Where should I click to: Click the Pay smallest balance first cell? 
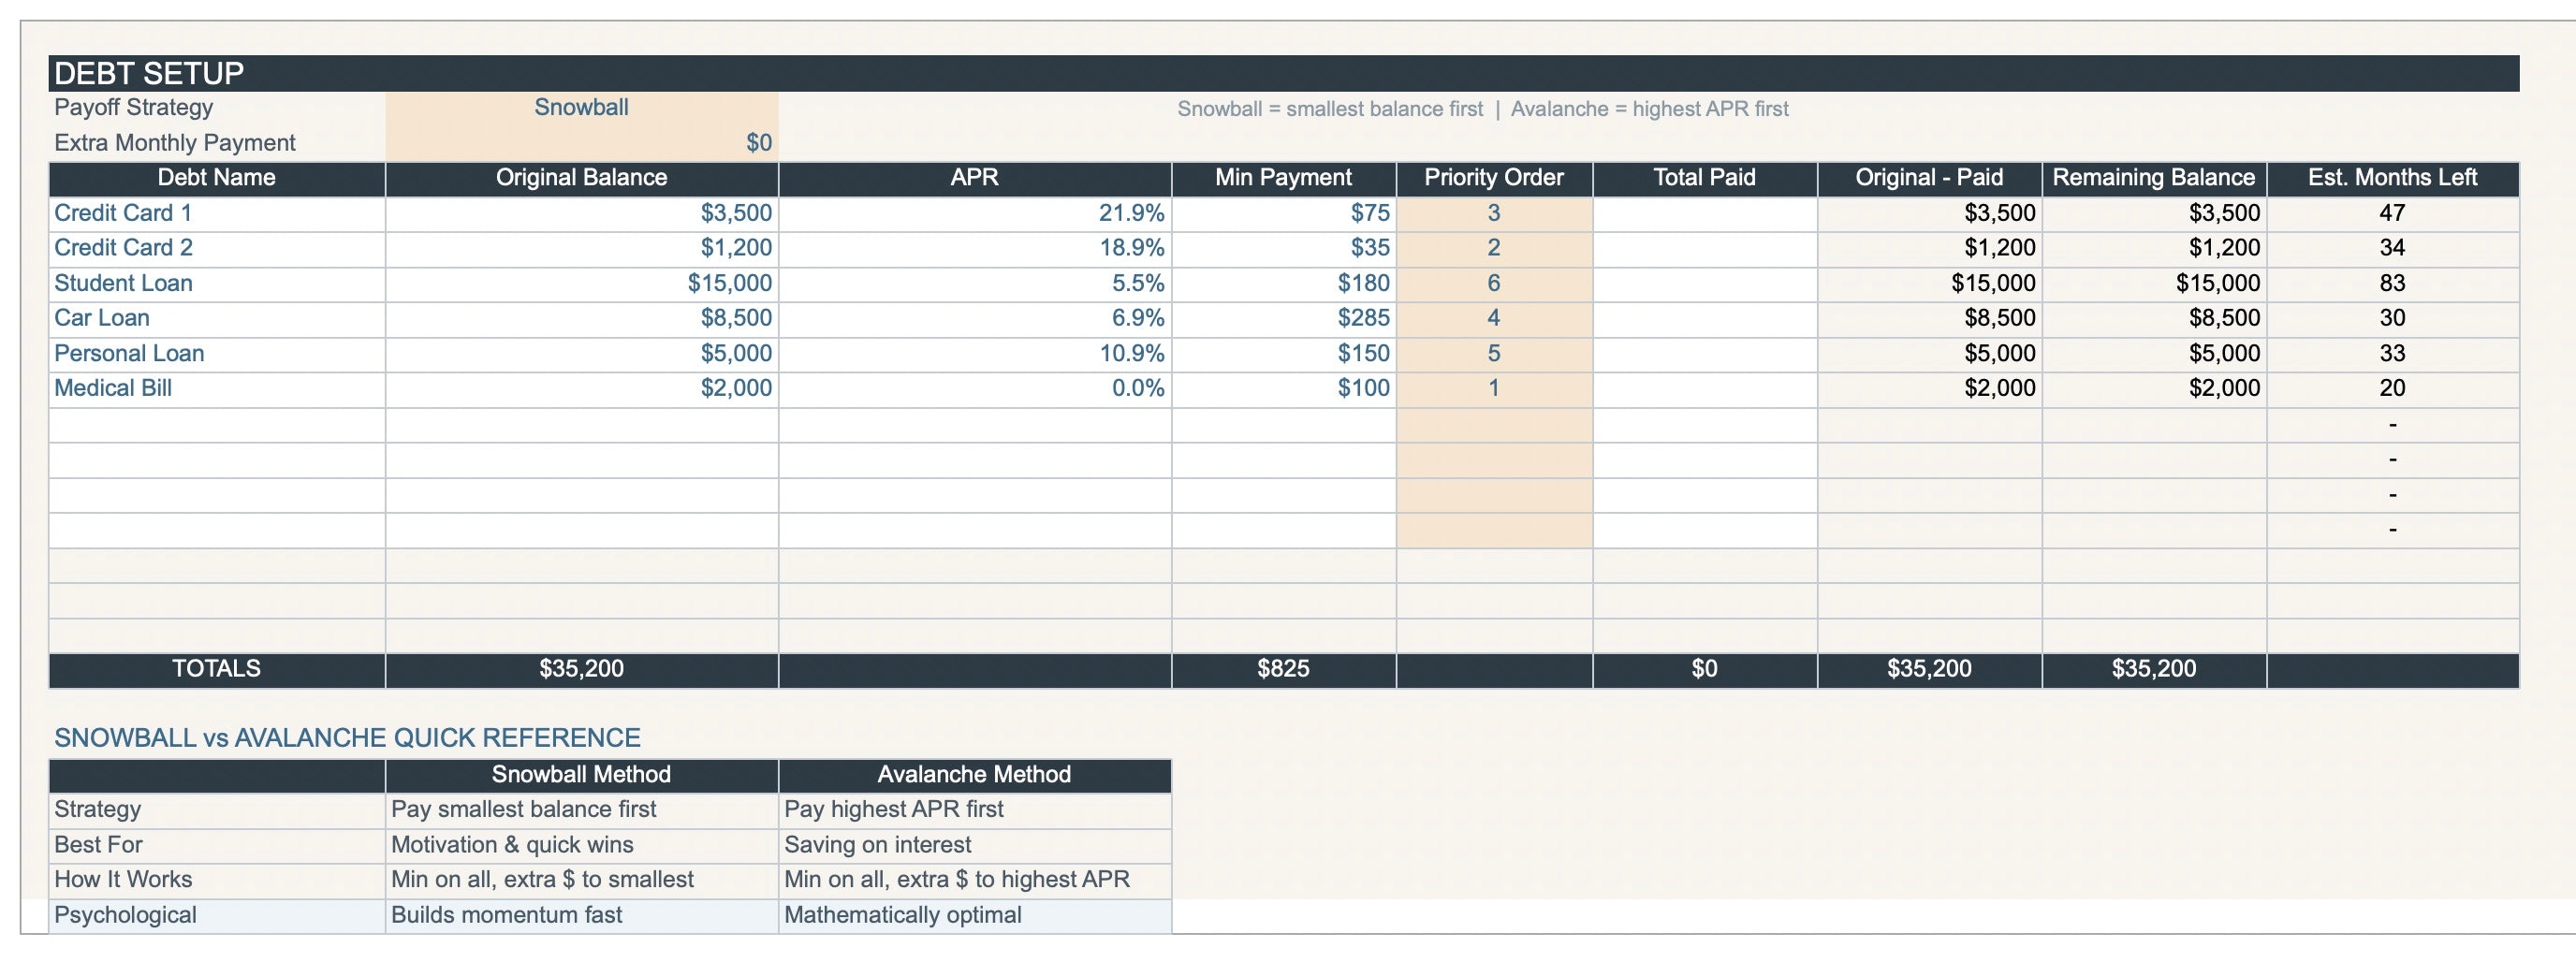pos(581,811)
